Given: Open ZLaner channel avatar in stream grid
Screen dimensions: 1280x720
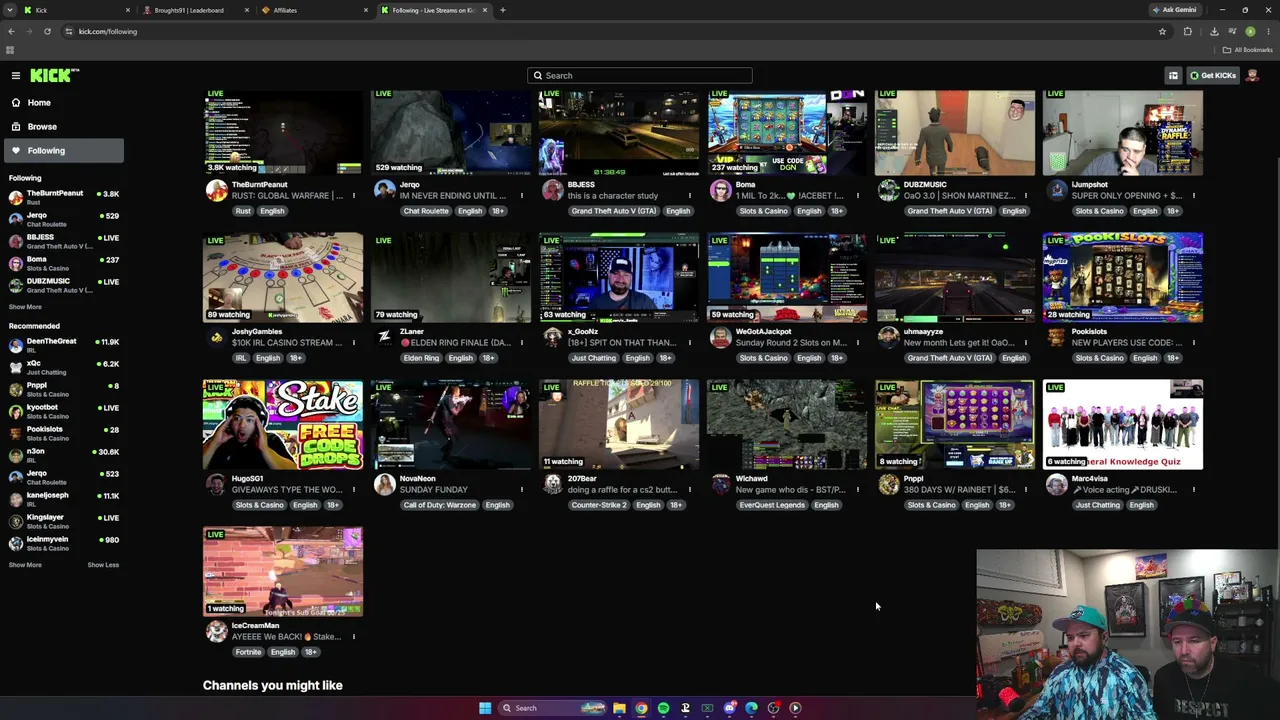Looking at the screenshot, I should pos(384,338).
